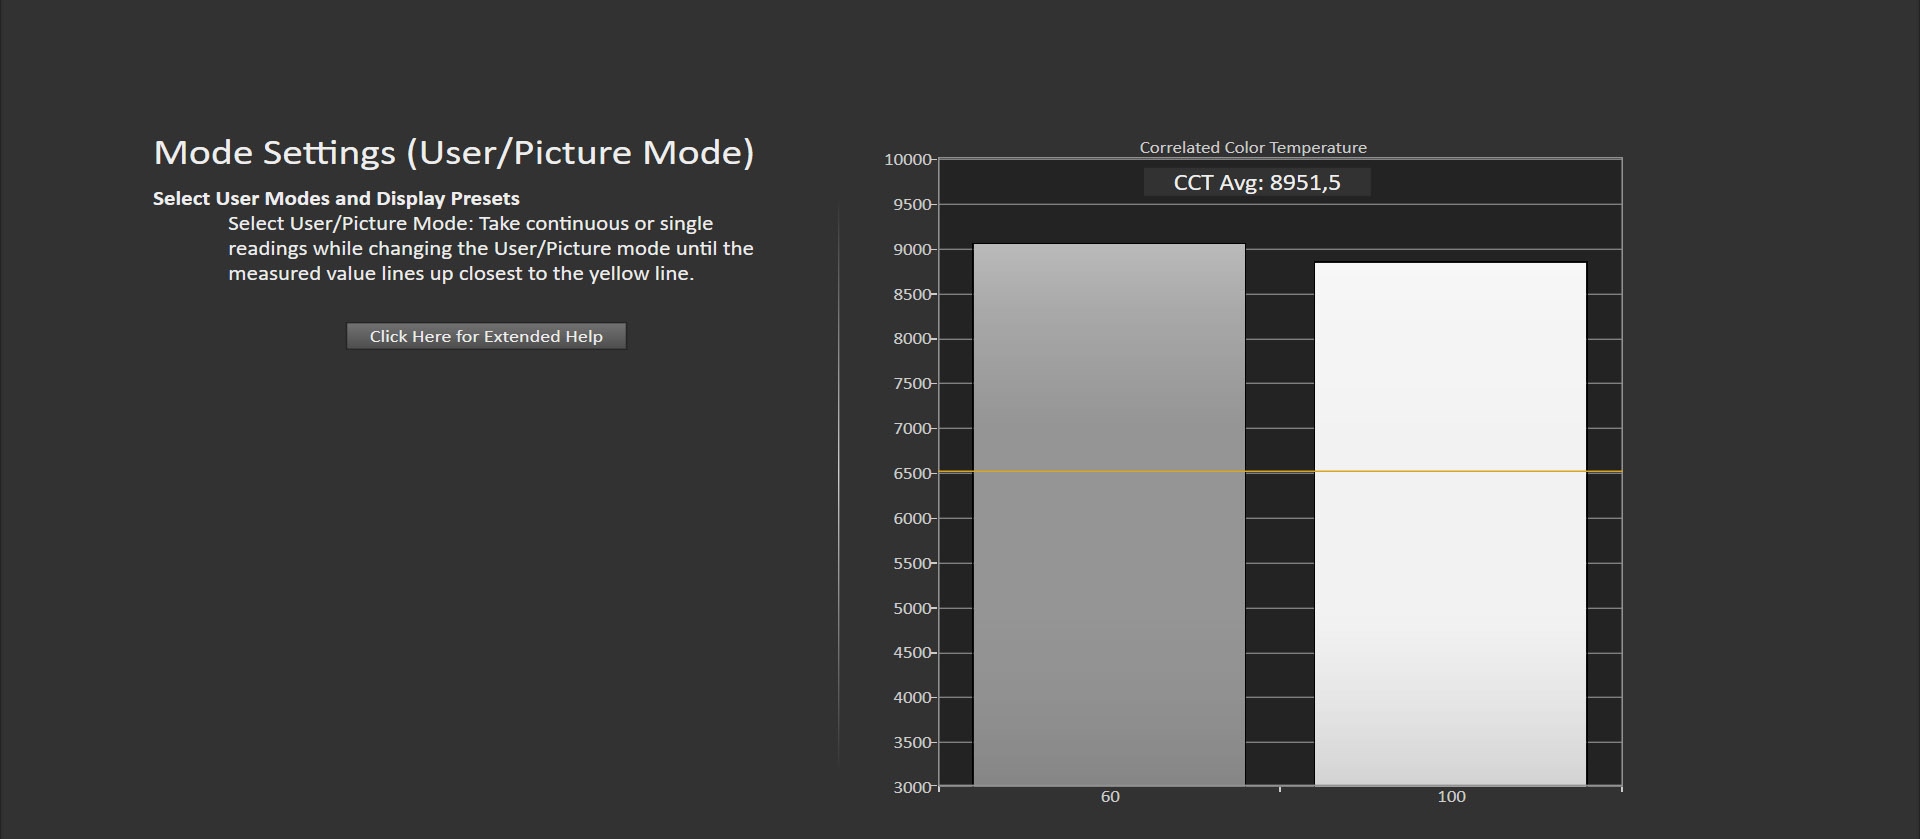Click the 8500 label on the y-axis
1920x839 pixels.
point(913,295)
